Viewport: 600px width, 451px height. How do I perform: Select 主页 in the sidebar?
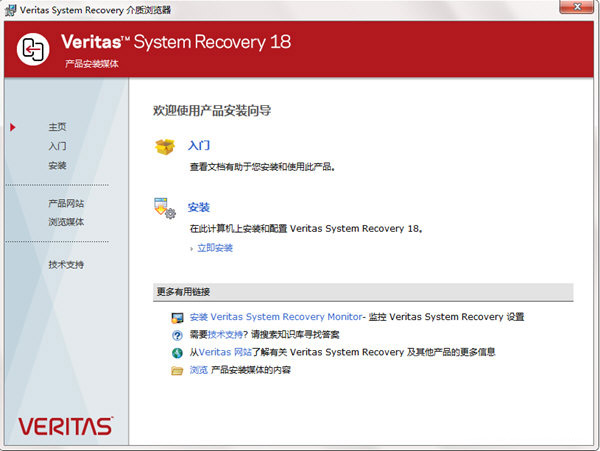pyautogui.click(x=57, y=127)
